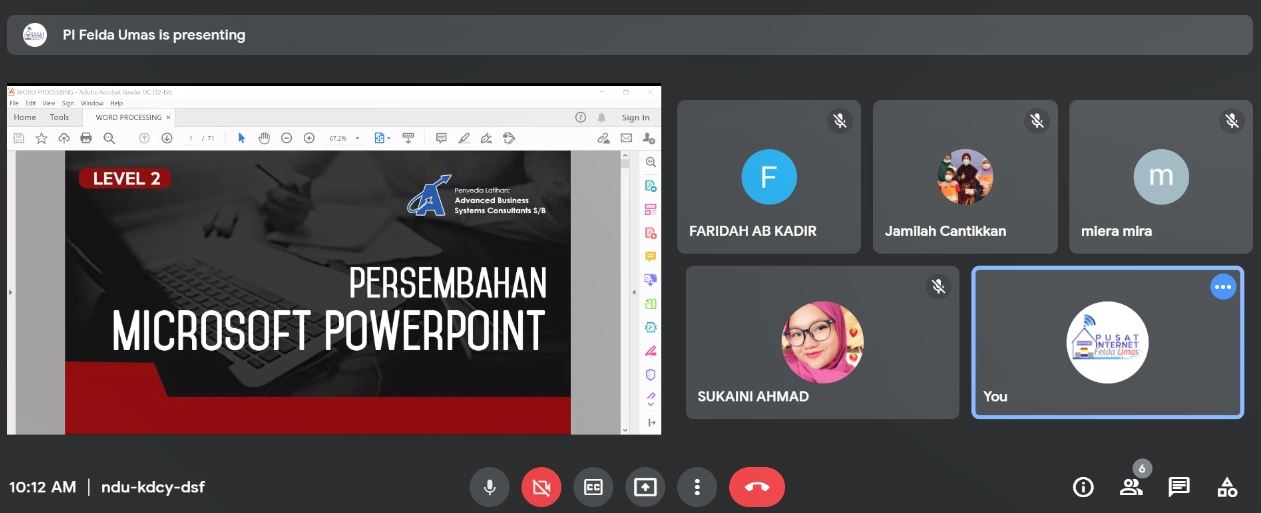Open the Activities panel icon
Viewport: 1261px width, 513px height.
click(x=1227, y=487)
